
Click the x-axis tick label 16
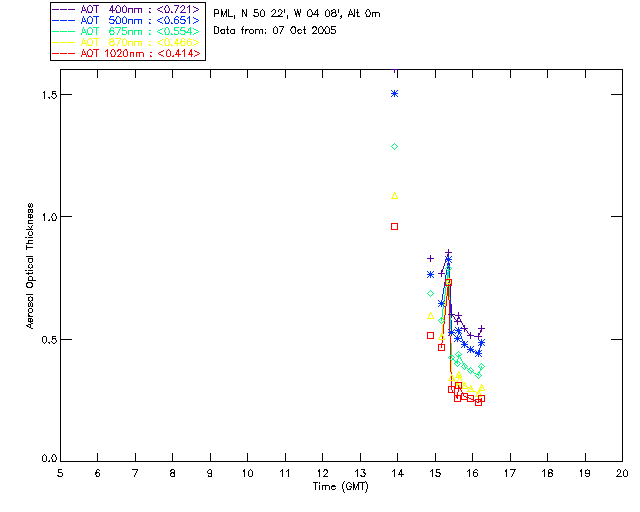click(x=473, y=473)
